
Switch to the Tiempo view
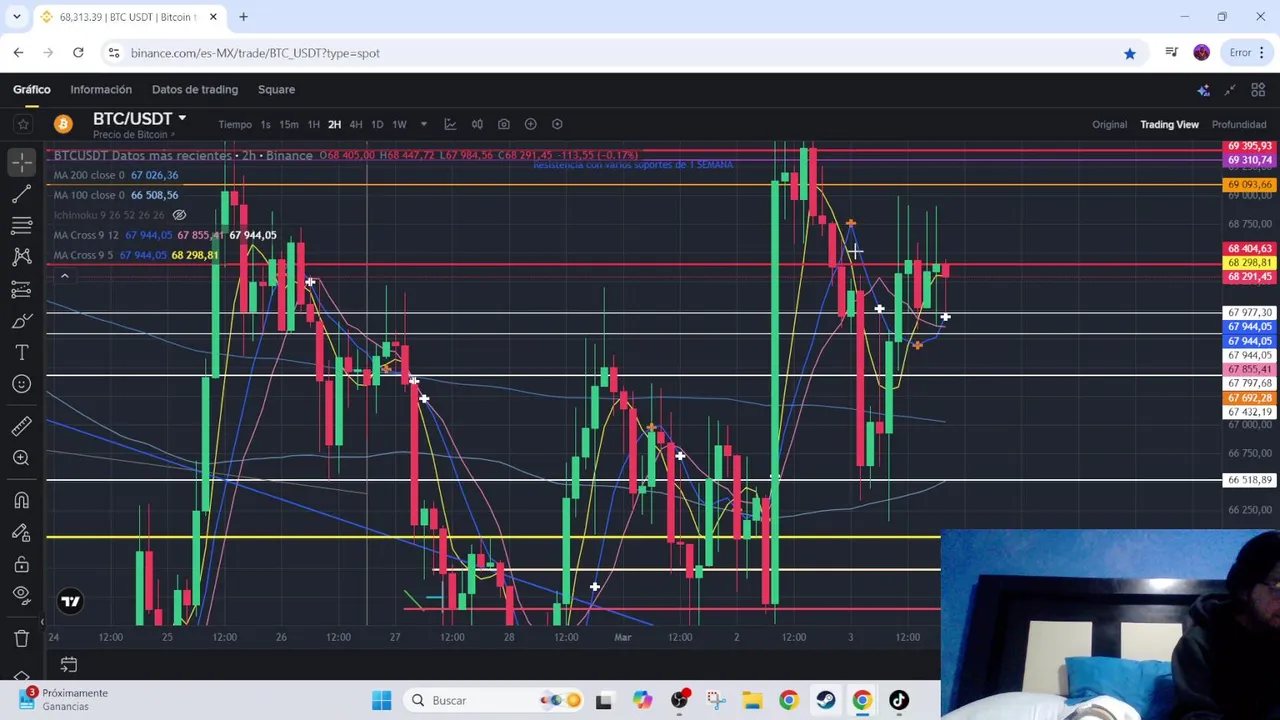click(235, 124)
